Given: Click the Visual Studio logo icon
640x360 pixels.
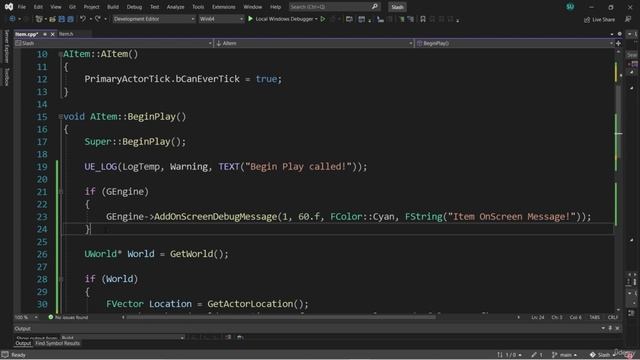Looking at the screenshot, I should pyautogui.click(x=9, y=7).
